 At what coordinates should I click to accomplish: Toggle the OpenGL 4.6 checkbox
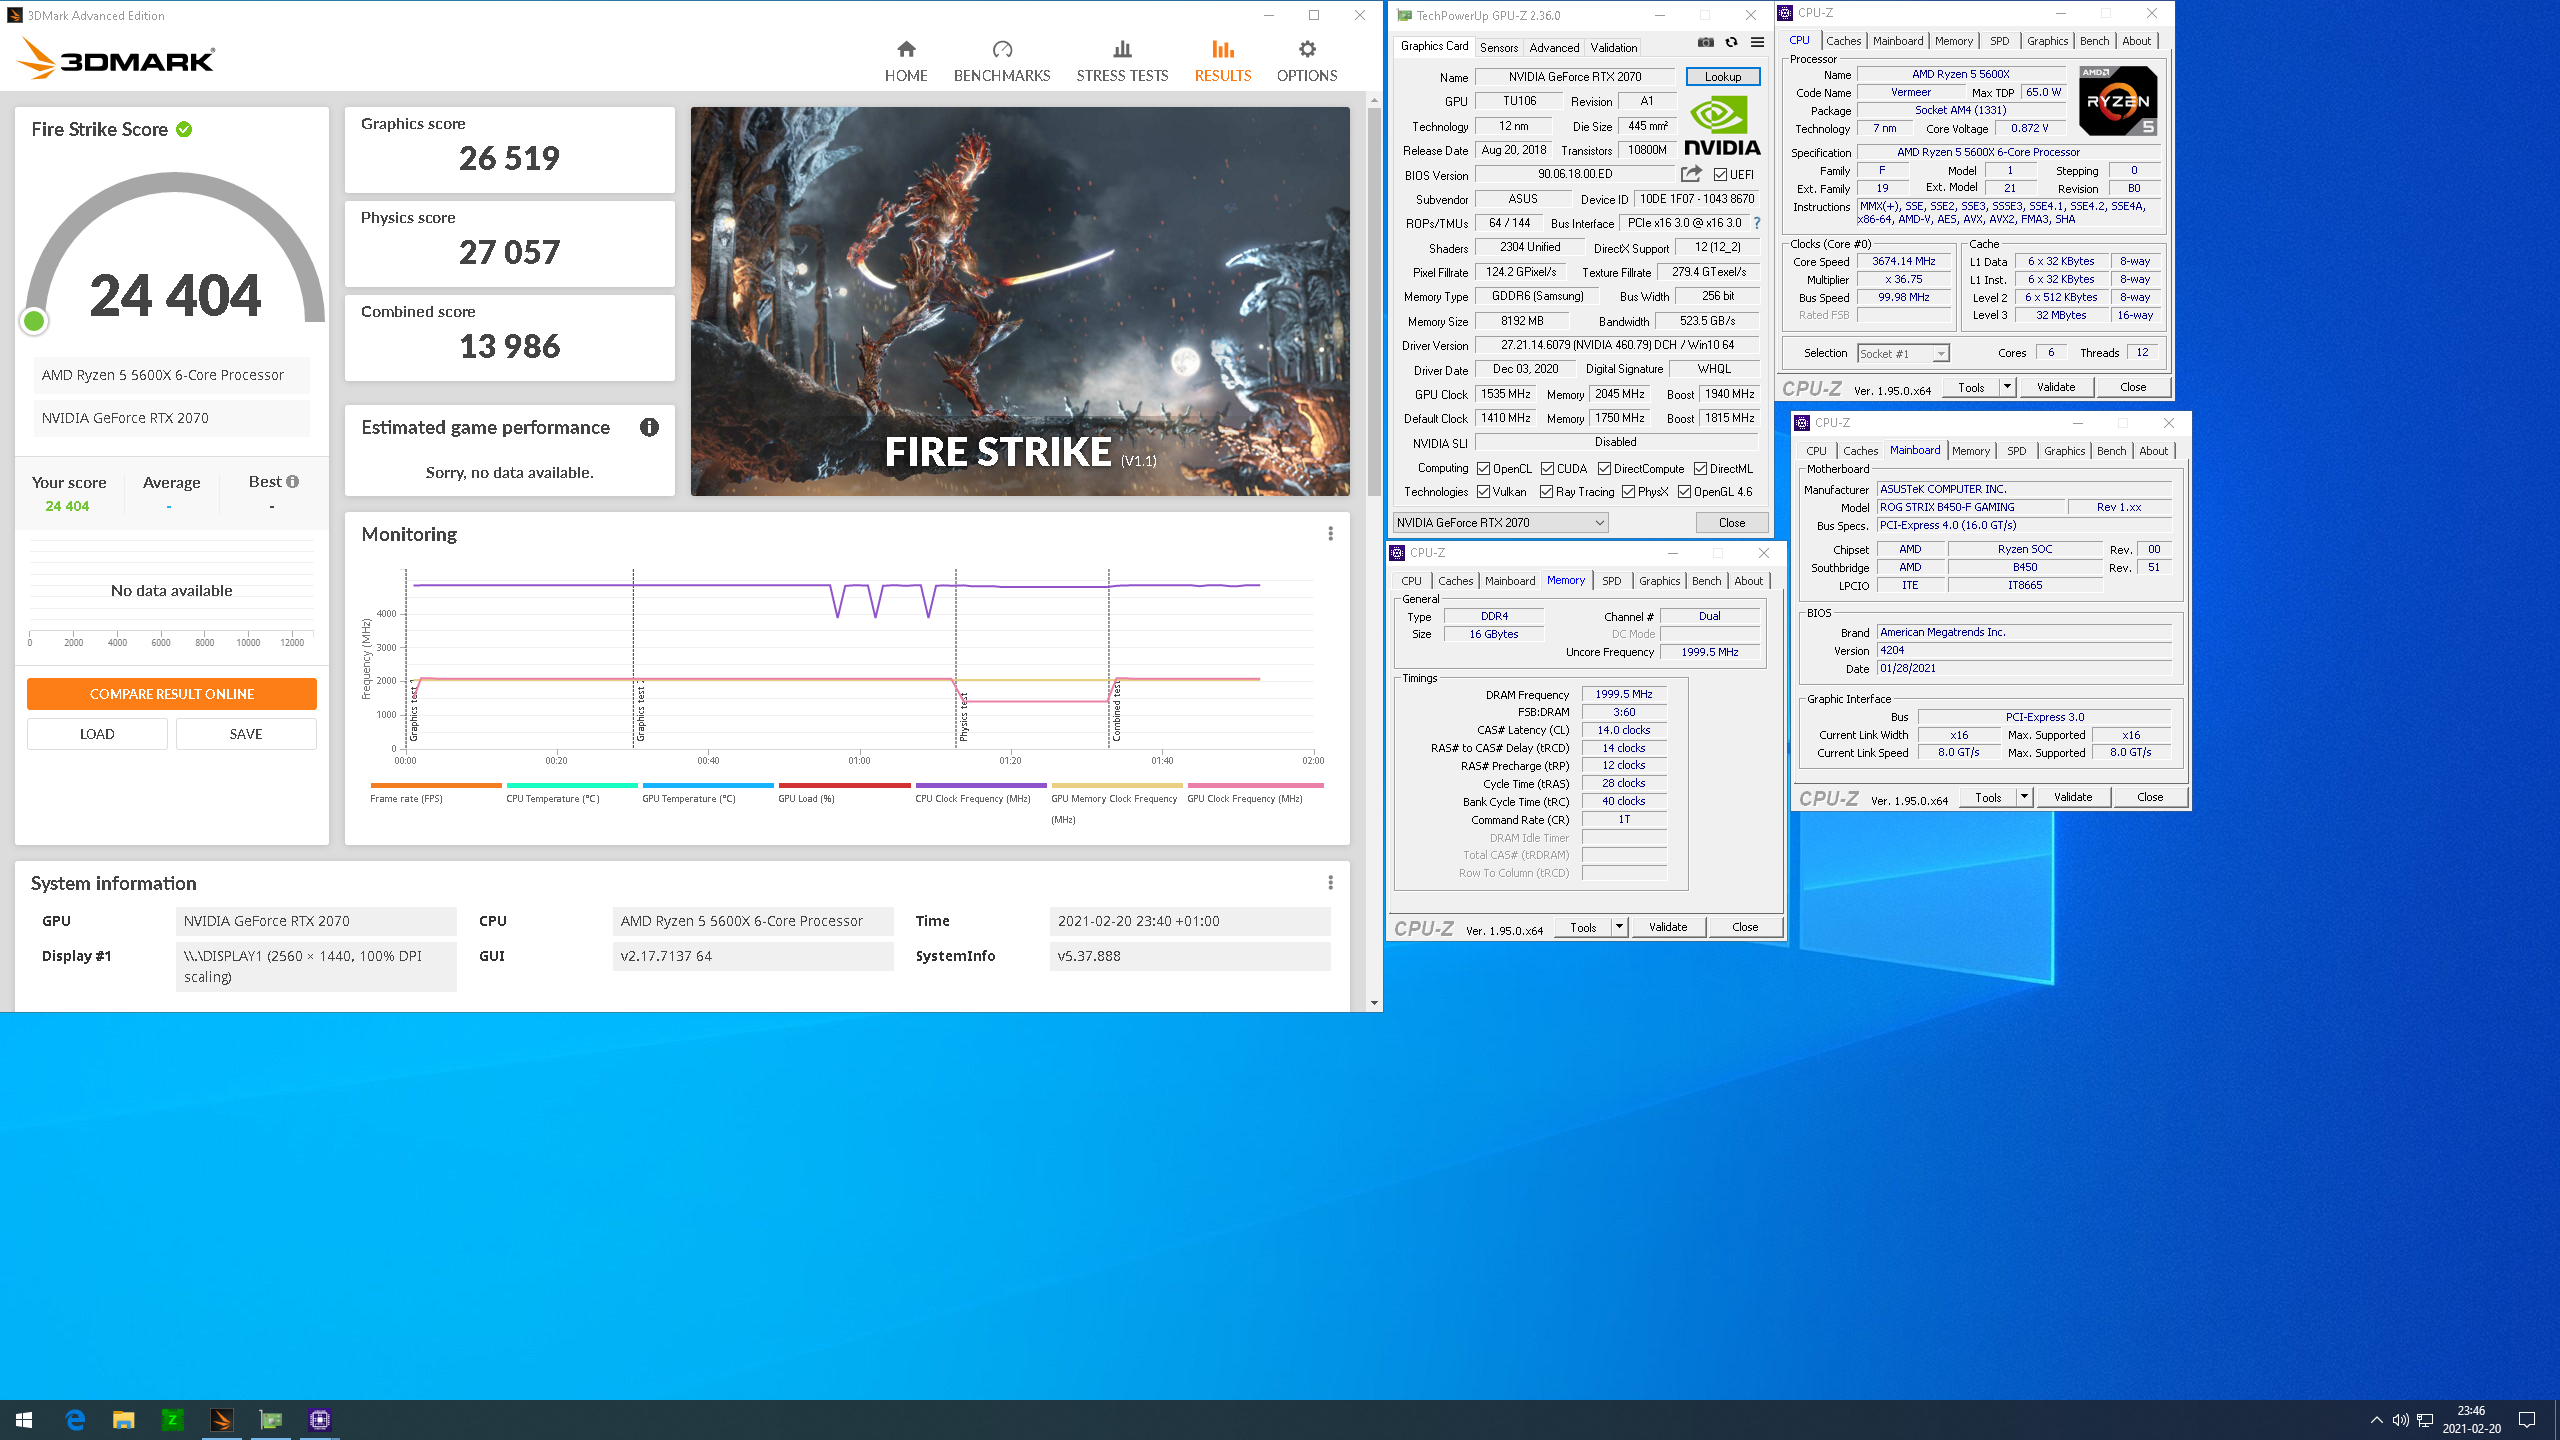click(x=1685, y=492)
